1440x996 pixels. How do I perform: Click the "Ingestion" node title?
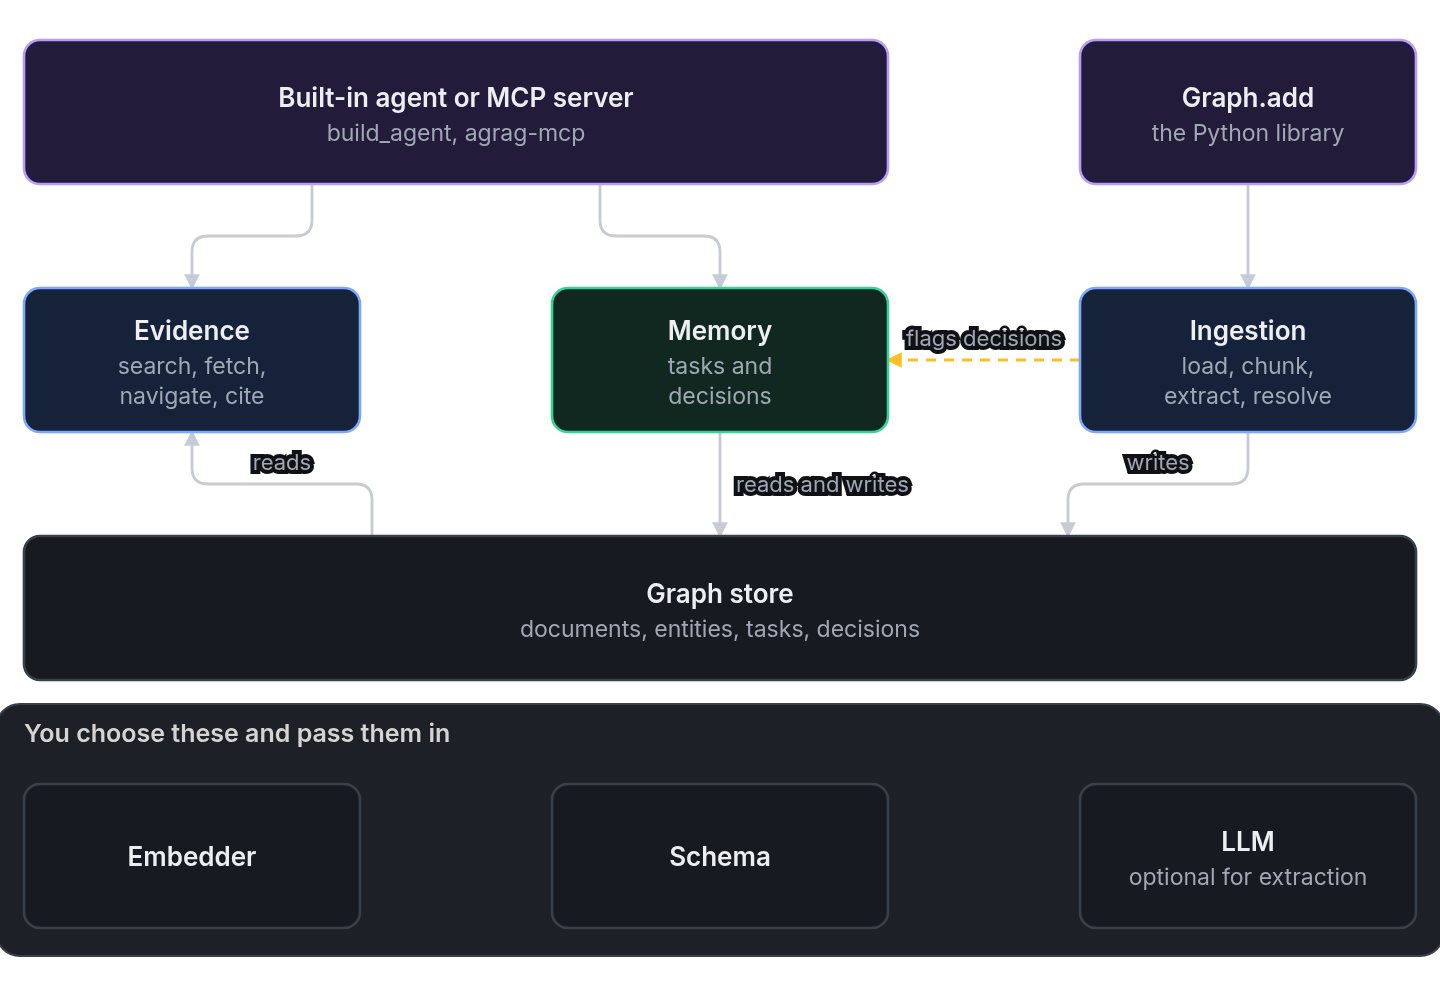tap(1247, 330)
